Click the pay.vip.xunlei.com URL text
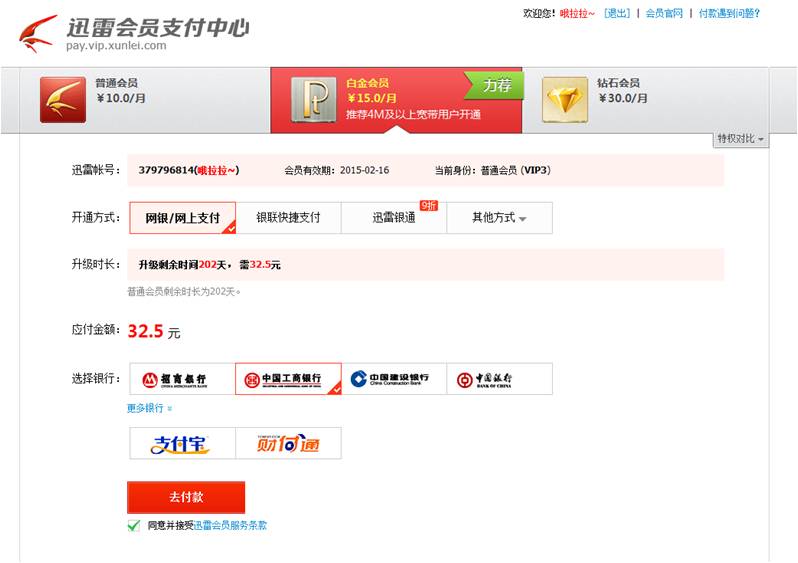 tap(116, 45)
